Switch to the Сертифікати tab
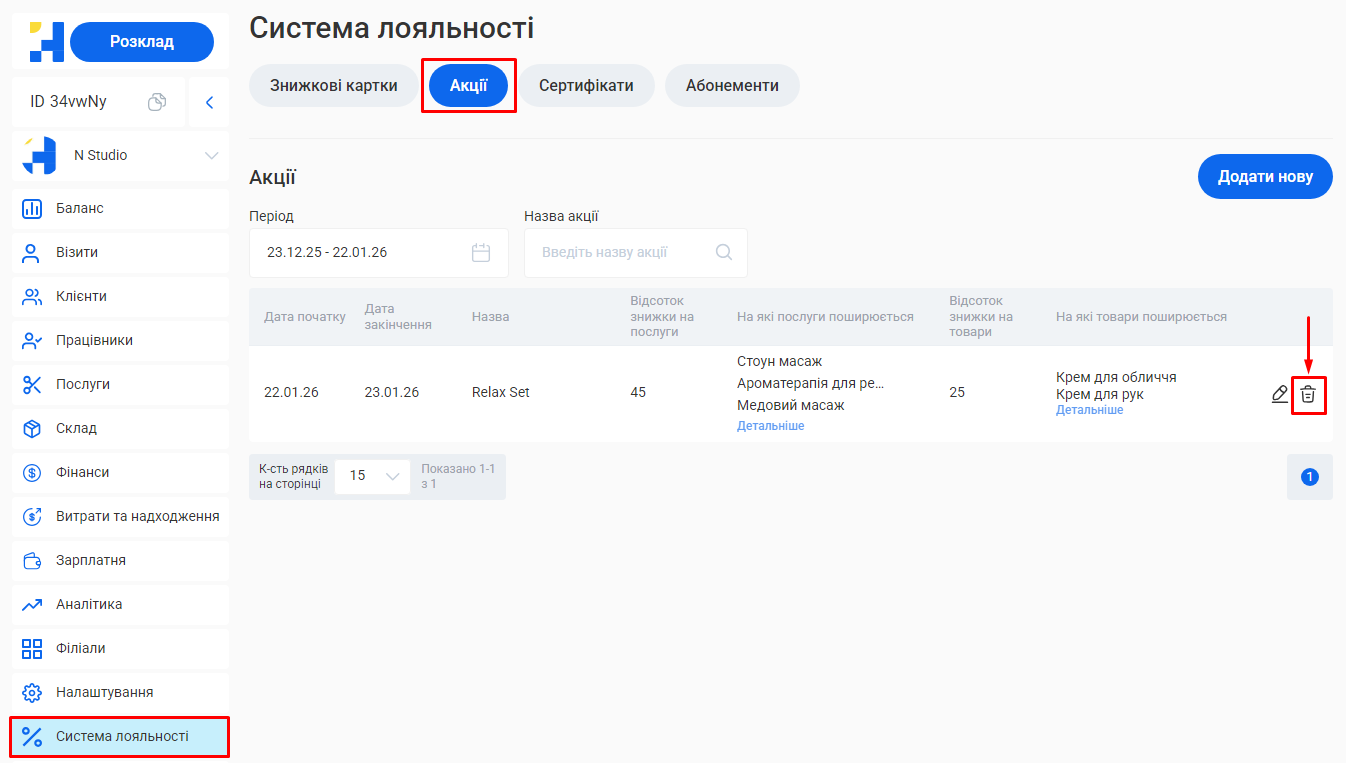Viewport: 1346px width, 763px height. pyautogui.click(x=586, y=85)
